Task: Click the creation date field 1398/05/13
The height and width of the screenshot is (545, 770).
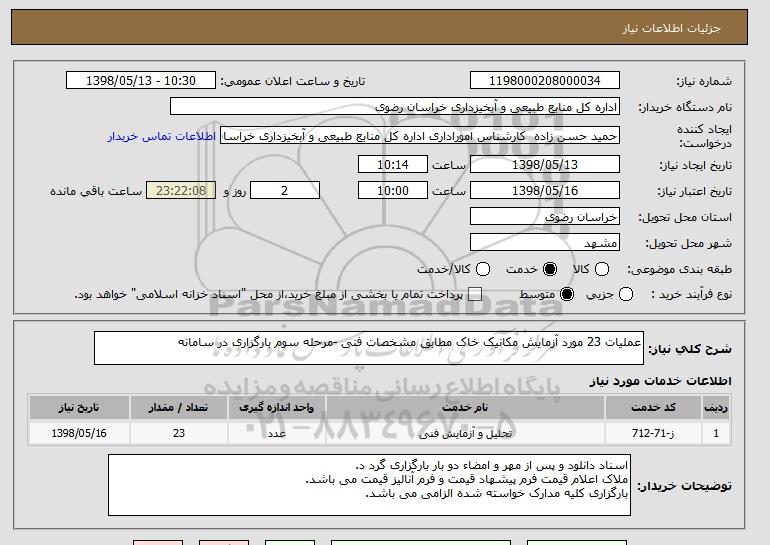Action: 545,164
